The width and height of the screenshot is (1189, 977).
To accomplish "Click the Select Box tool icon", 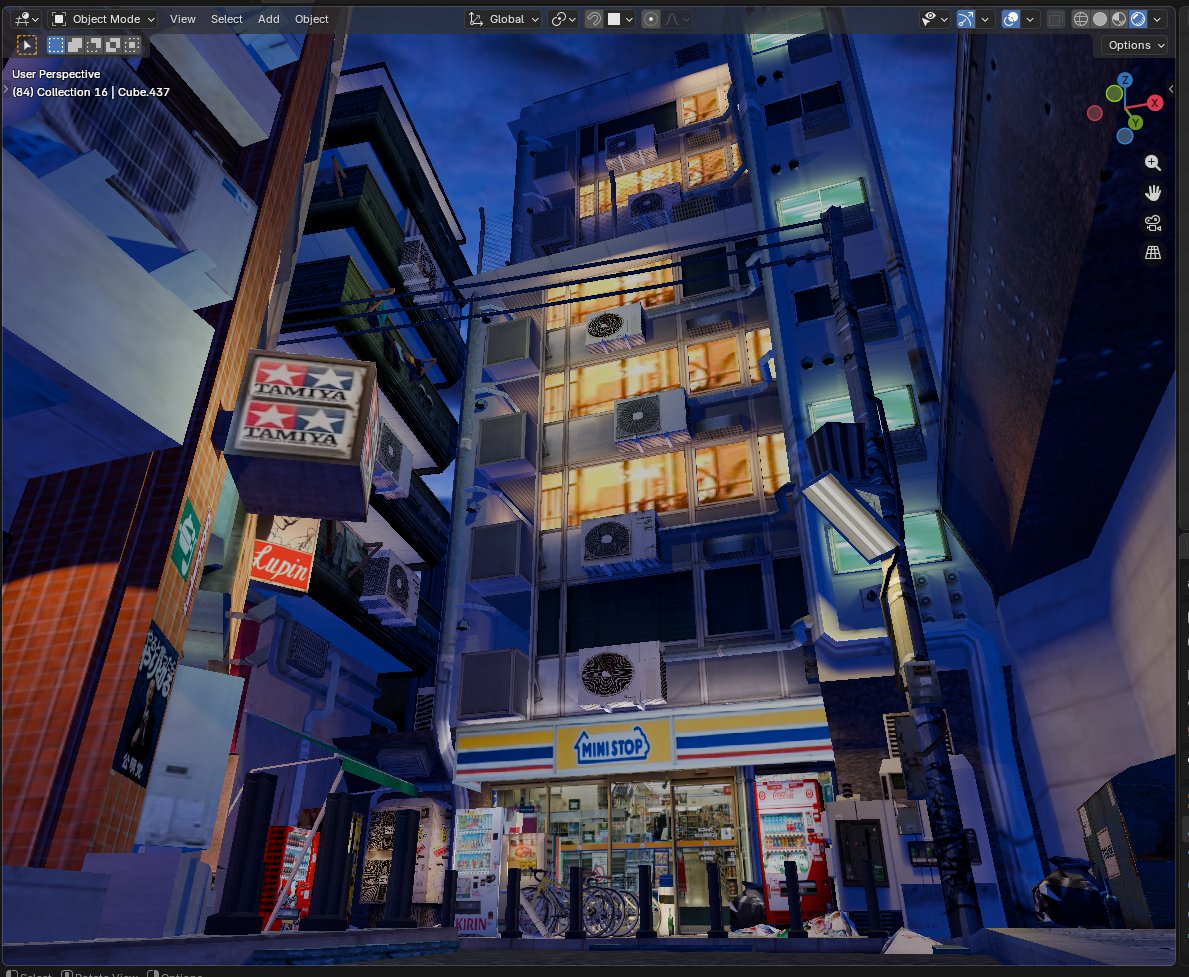I will click(27, 46).
